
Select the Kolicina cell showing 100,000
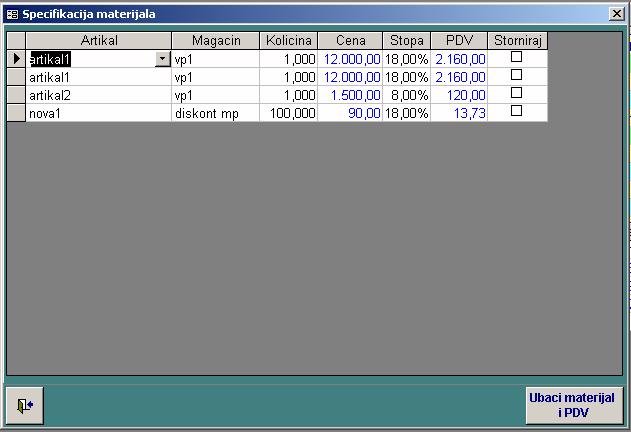coord(288,113)
